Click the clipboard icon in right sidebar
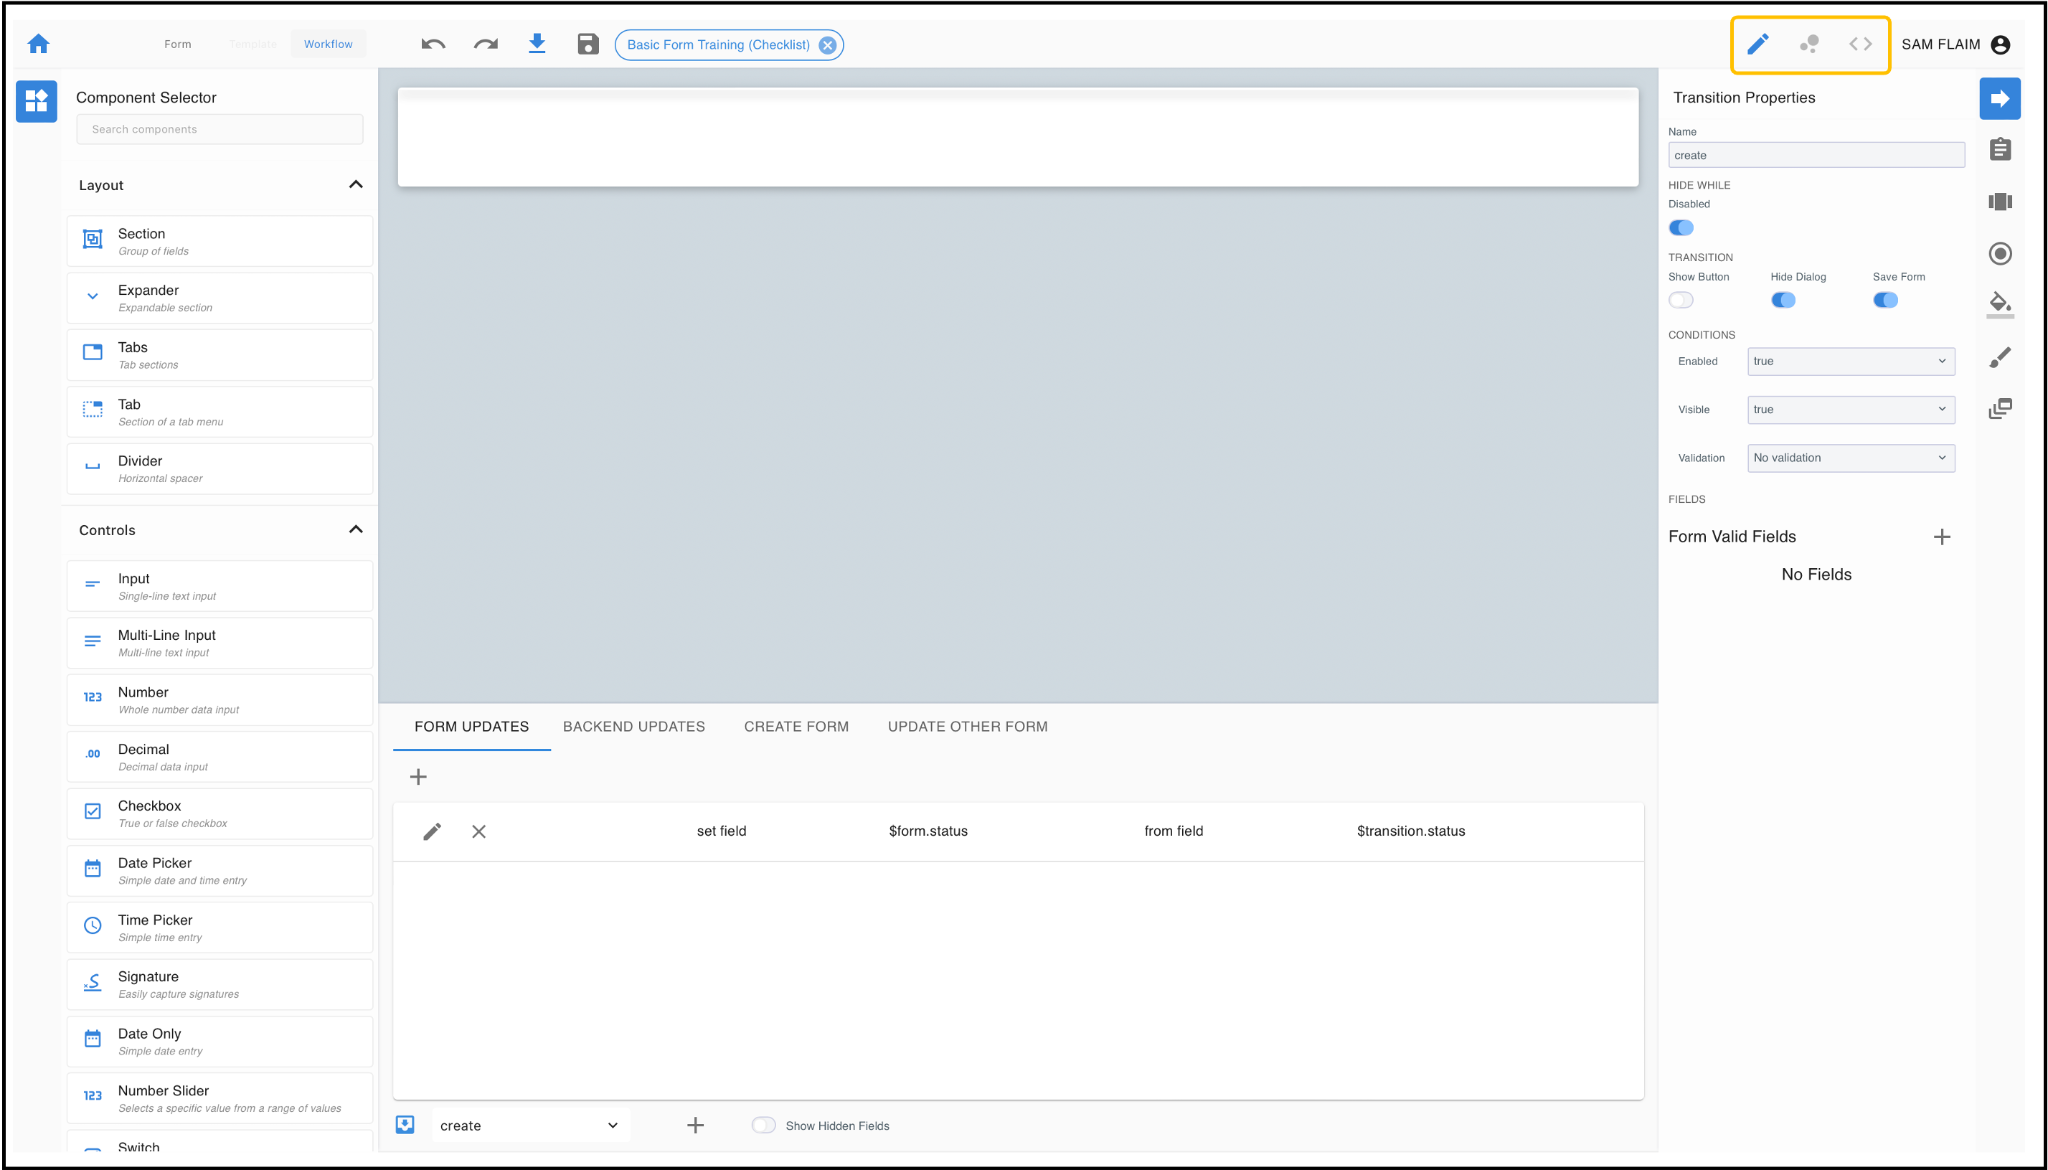 point(2000,150)
